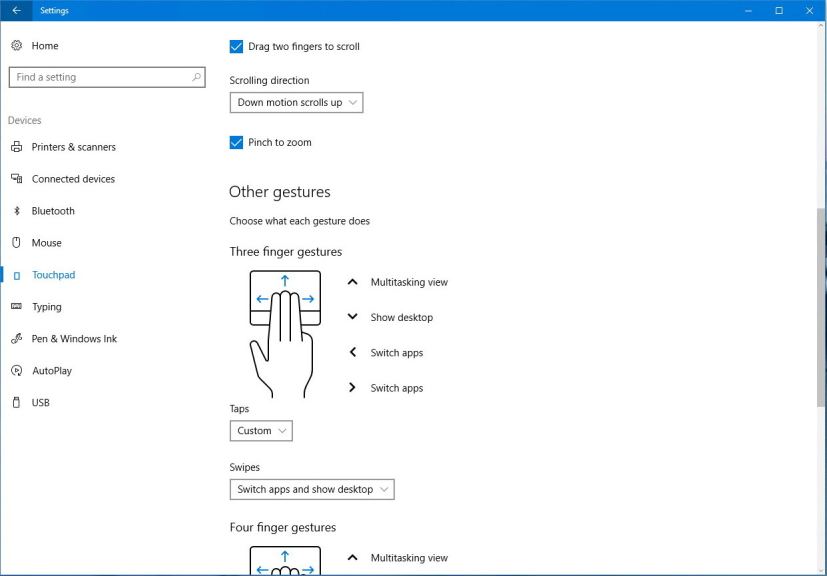Click the AutoPlay icon
The image size is (827, 576).
pos(17,371)
